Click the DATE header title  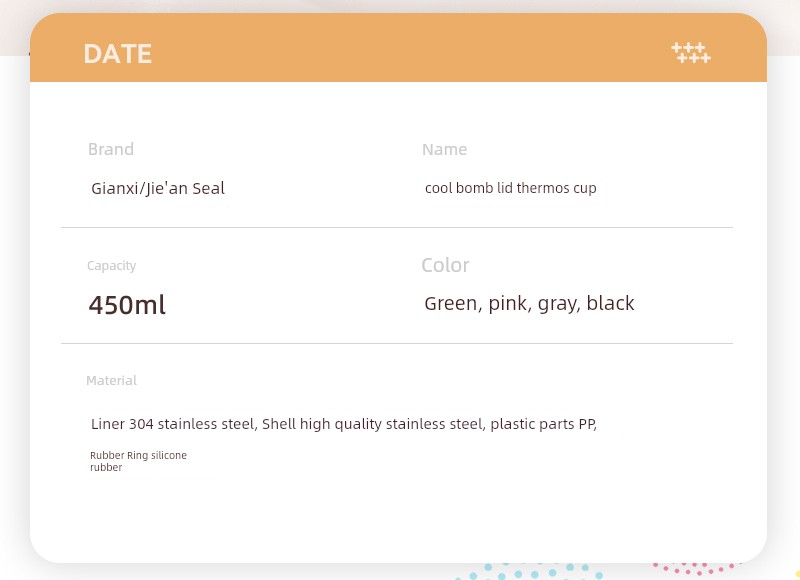click(118, 54)
